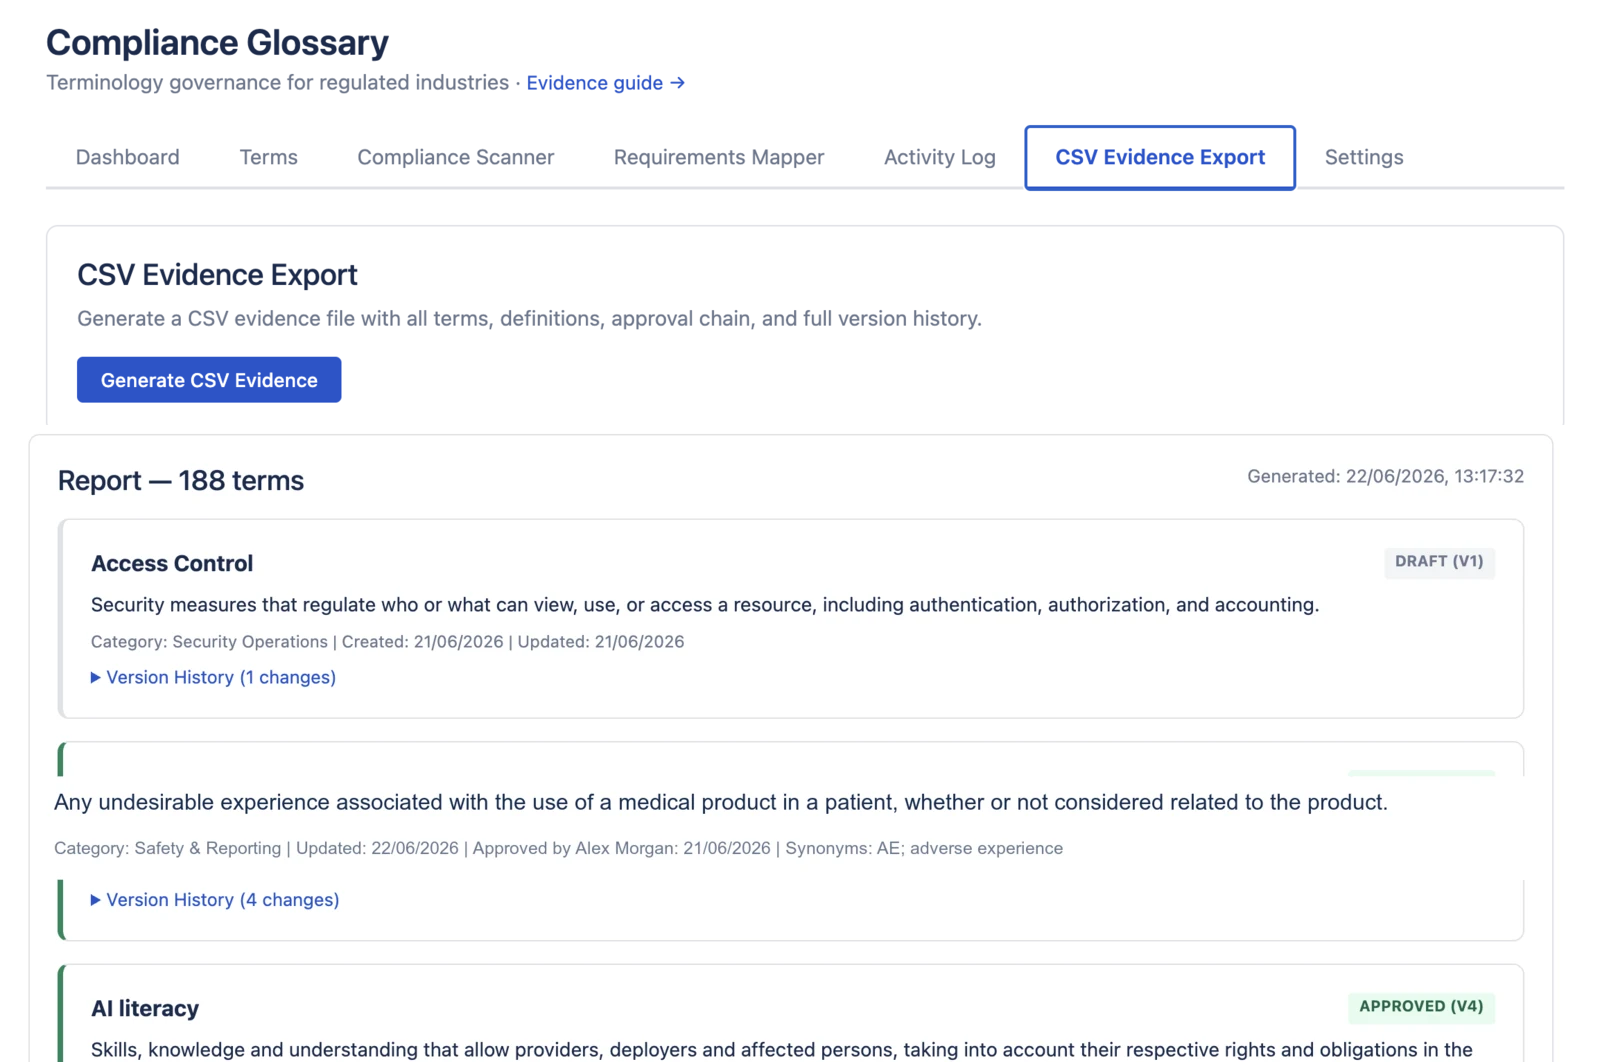Open the Dashboard tab
This screenshot has height=1062, width=1600.
click(127, 157)
